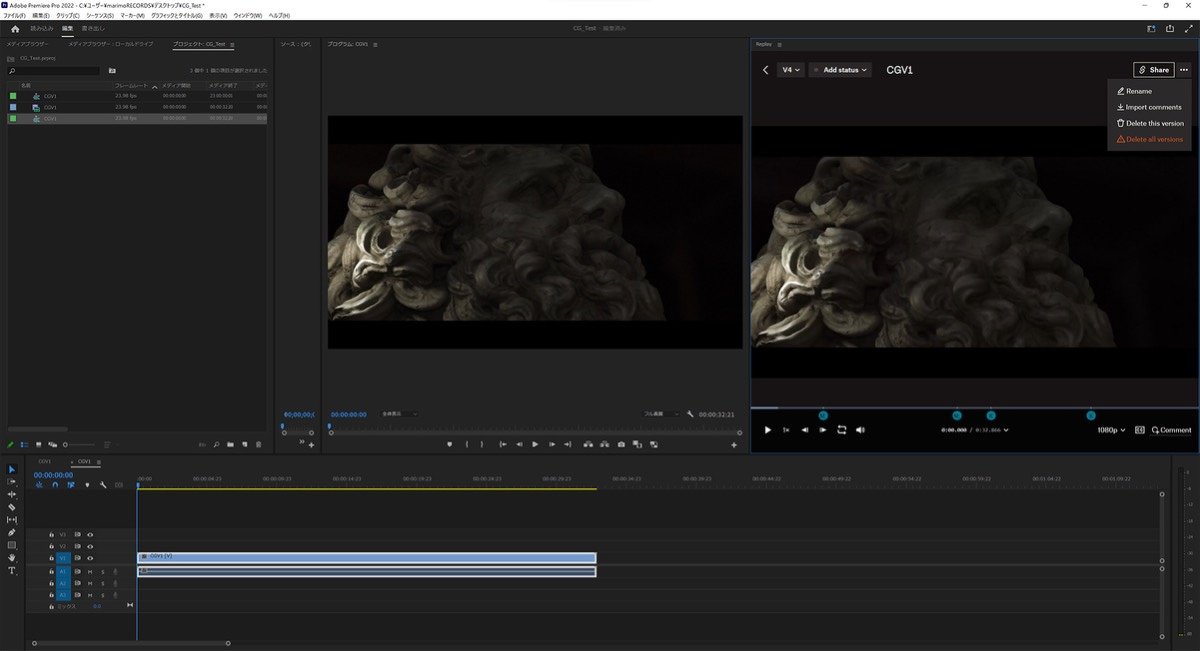Click the Ripple Edit tool
The width and height of the screenshot is (1200, 651).
tap(12, 494)
